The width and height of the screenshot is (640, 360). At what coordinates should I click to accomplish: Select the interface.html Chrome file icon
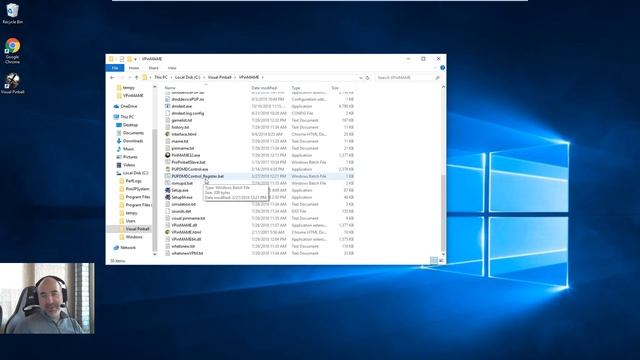[167, 134]
